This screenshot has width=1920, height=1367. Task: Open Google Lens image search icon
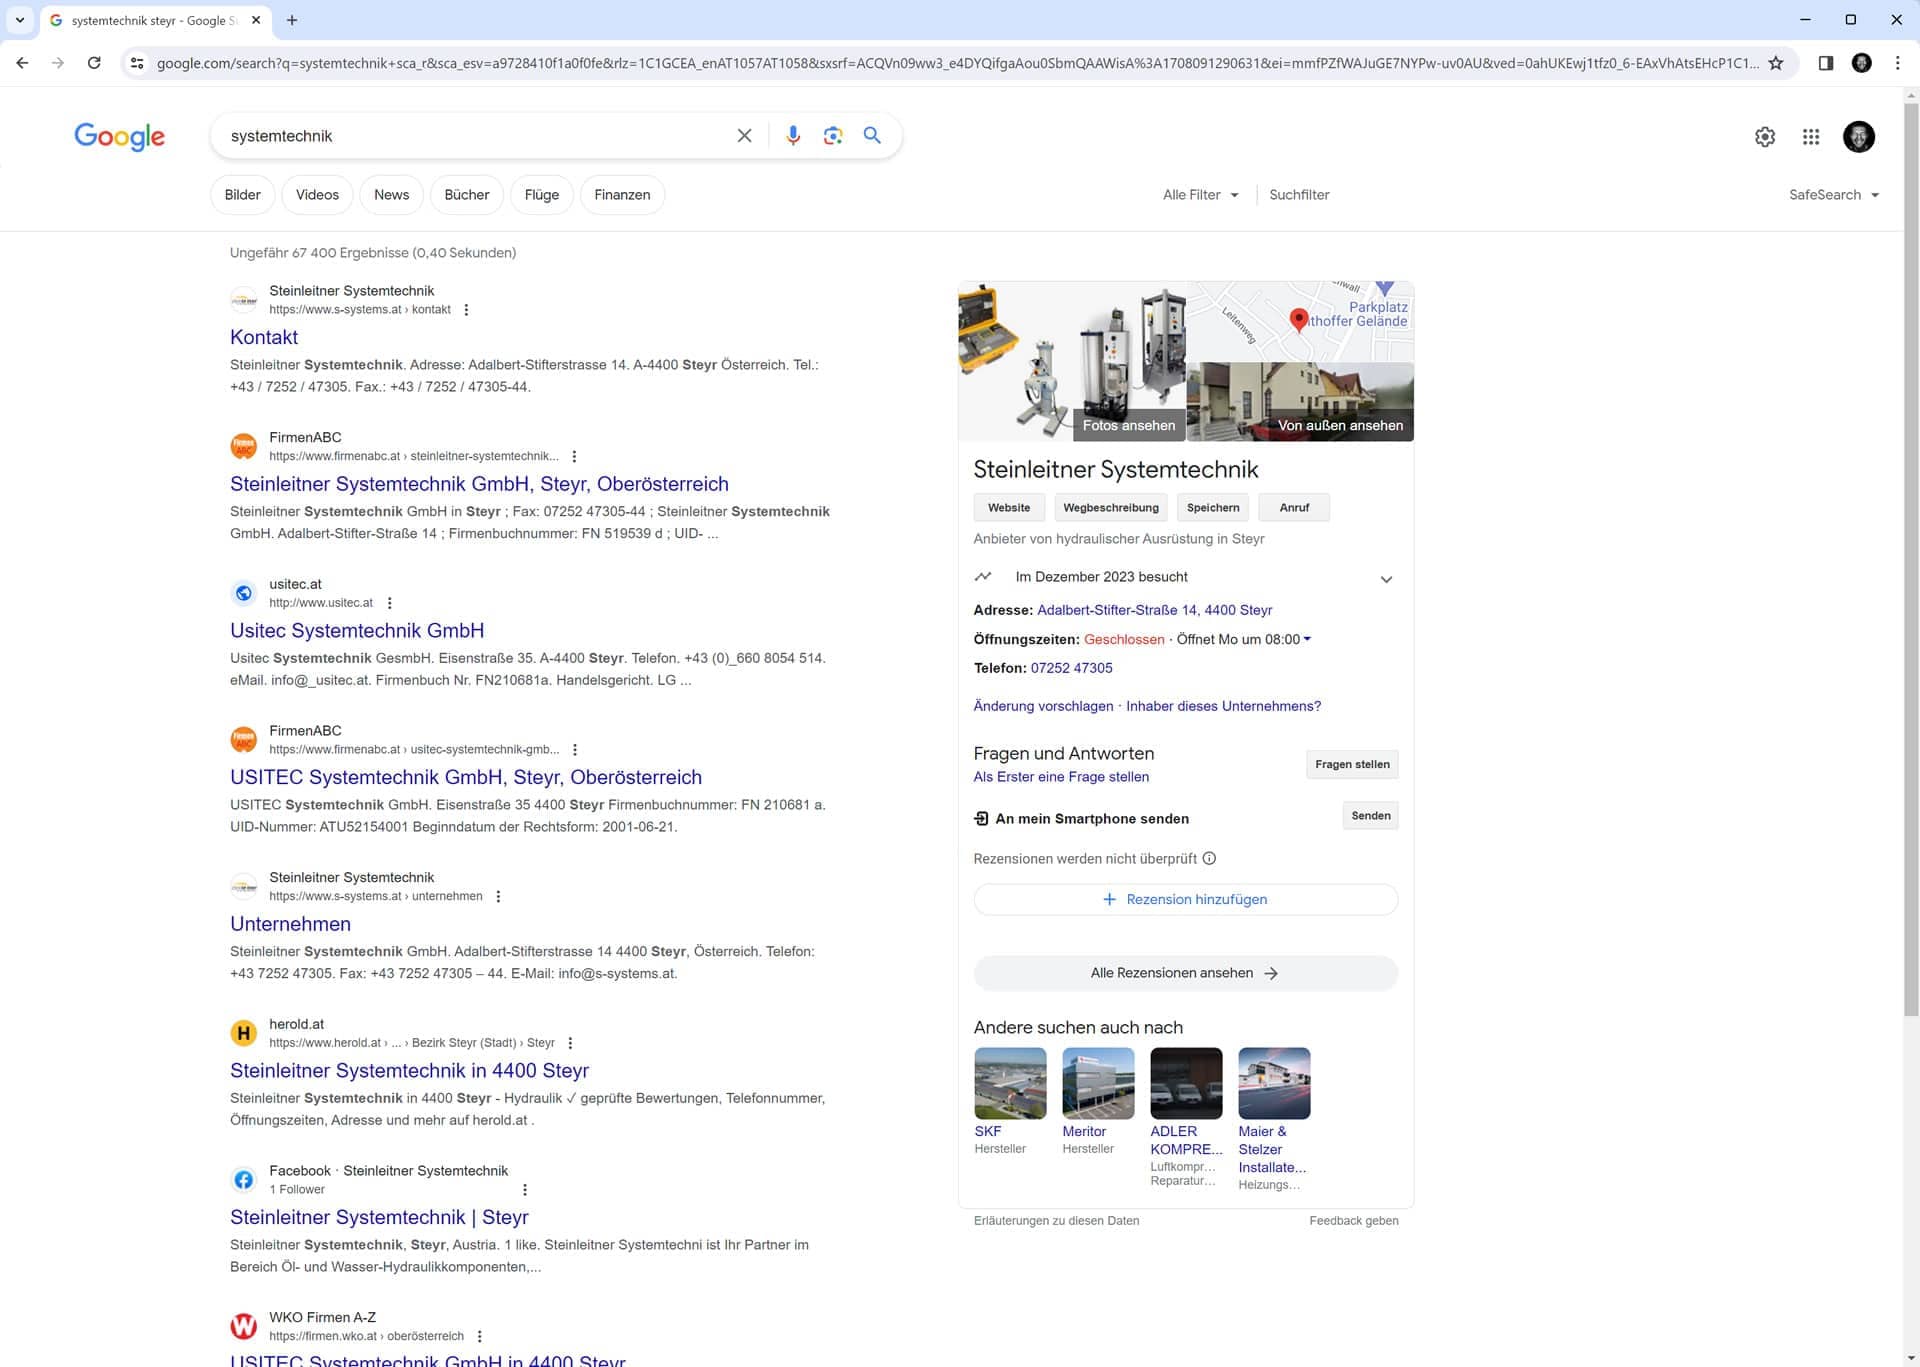coord(832,136)
